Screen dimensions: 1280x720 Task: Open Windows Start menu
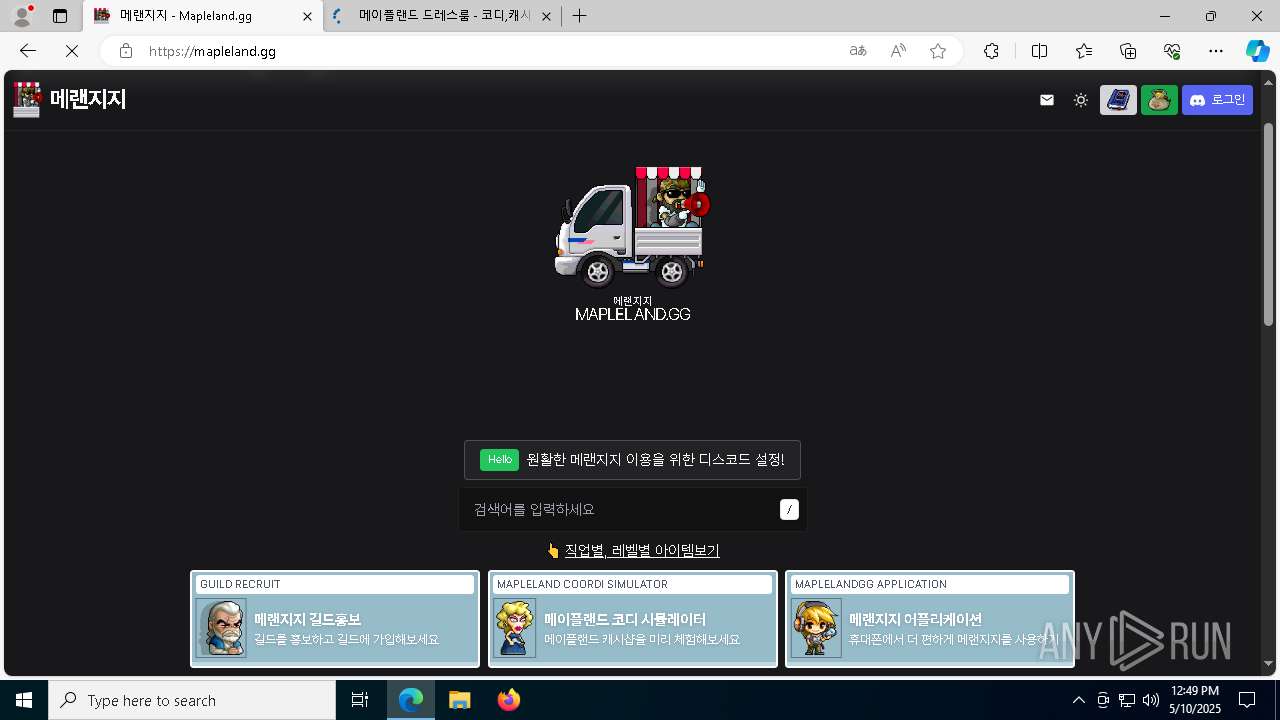click(24, 700)
